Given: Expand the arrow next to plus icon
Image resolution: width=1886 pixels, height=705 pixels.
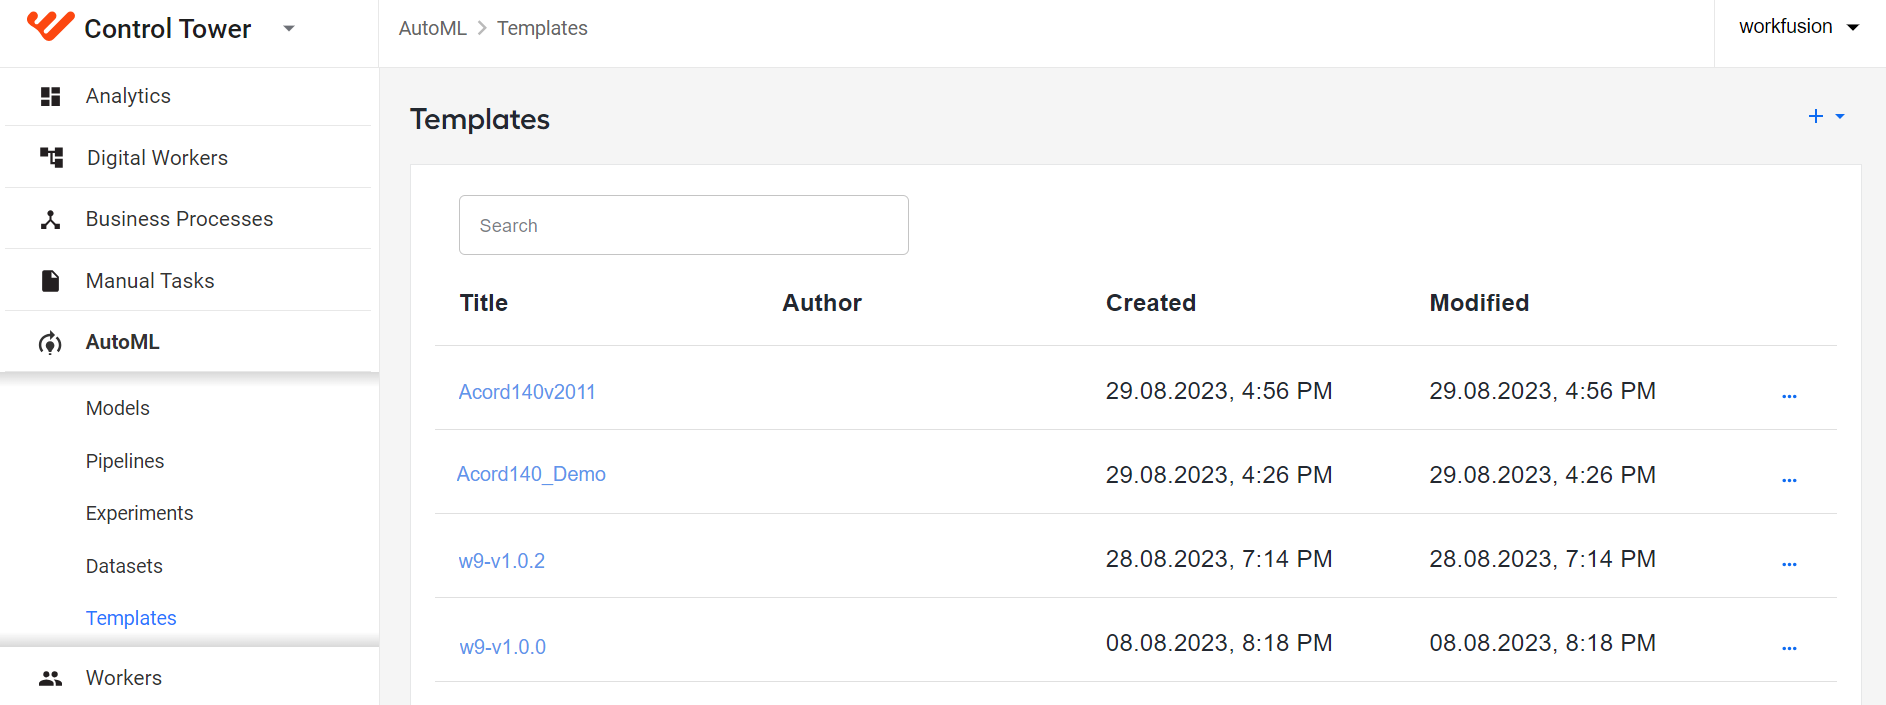Looking at the screenshot, I should [x=1840, y=117].
